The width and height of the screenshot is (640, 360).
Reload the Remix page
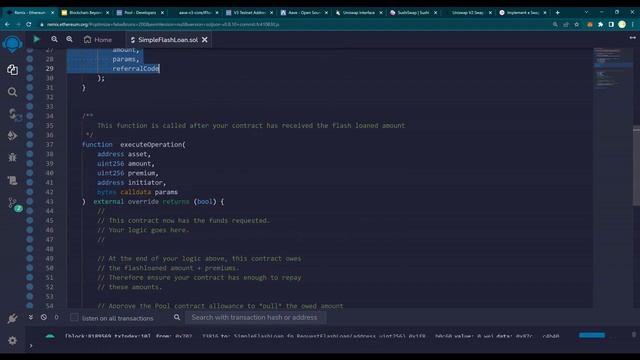(29, 24)
